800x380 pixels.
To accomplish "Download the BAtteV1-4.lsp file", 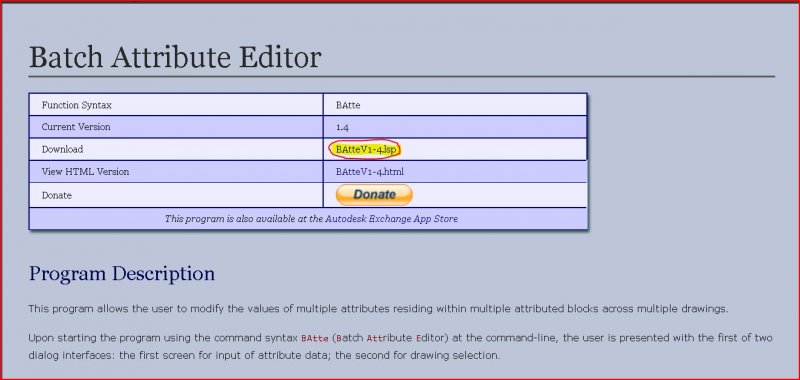I will [366, 149].
